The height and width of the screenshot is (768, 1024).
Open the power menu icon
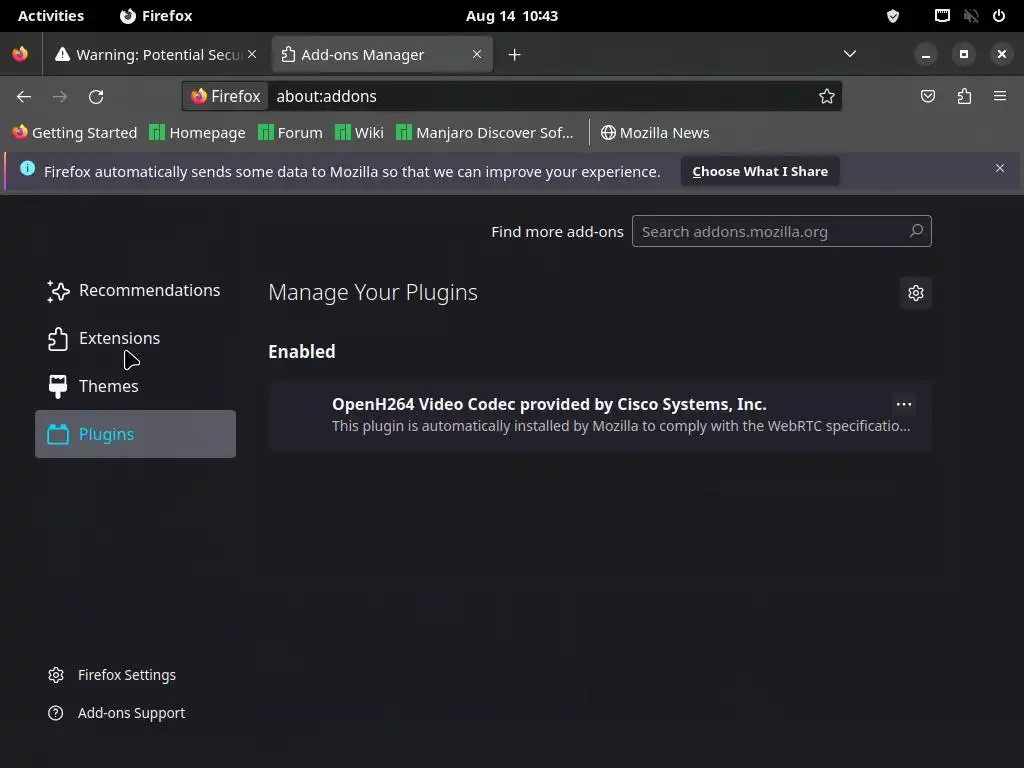pyautogui.click(x=999, y=16)
